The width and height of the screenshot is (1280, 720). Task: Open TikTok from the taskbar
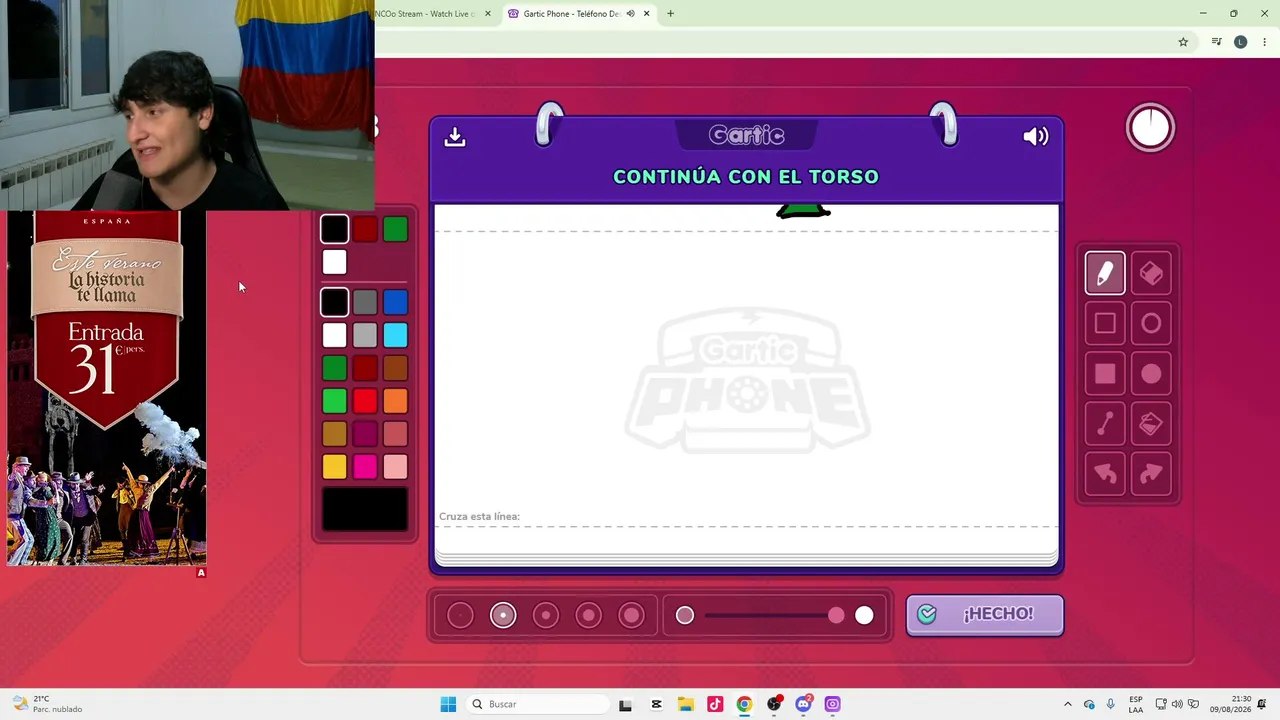point(715,704)
